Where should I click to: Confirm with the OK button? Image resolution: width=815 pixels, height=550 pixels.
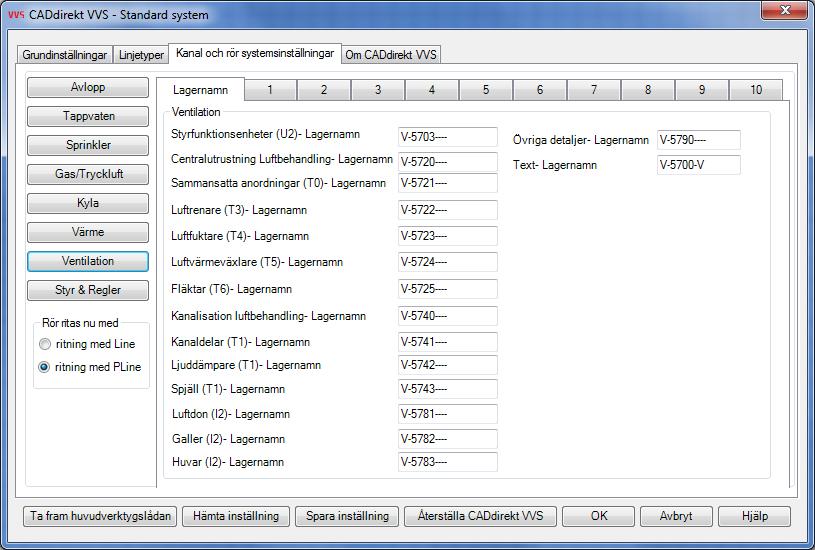point(598,516)
